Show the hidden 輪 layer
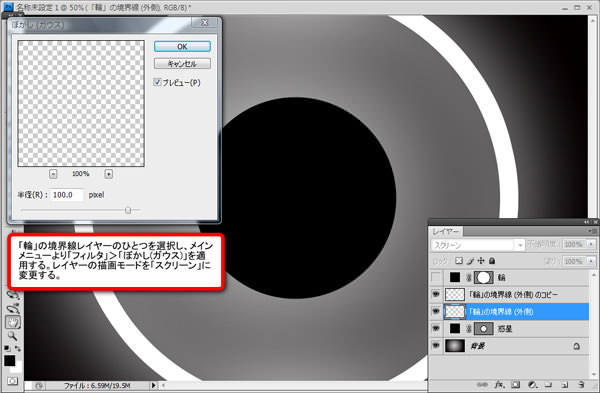Image resolution: width=600 pixels, height=393 pixels. click(436, 277)
